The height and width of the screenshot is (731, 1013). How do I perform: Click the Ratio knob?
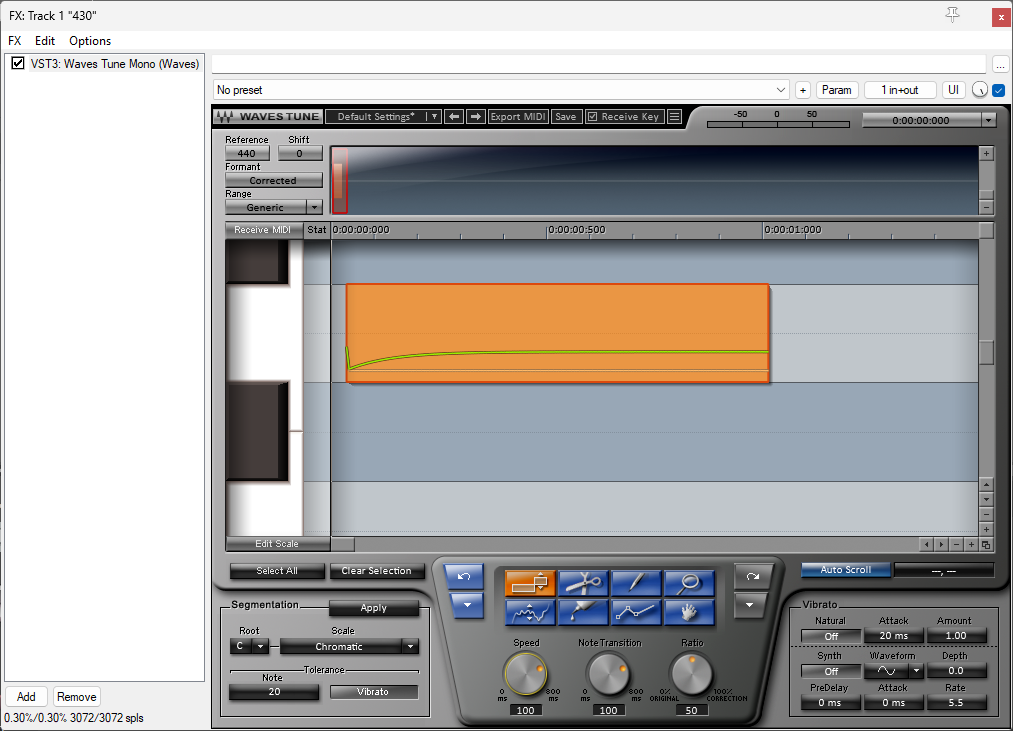(691, 674)
